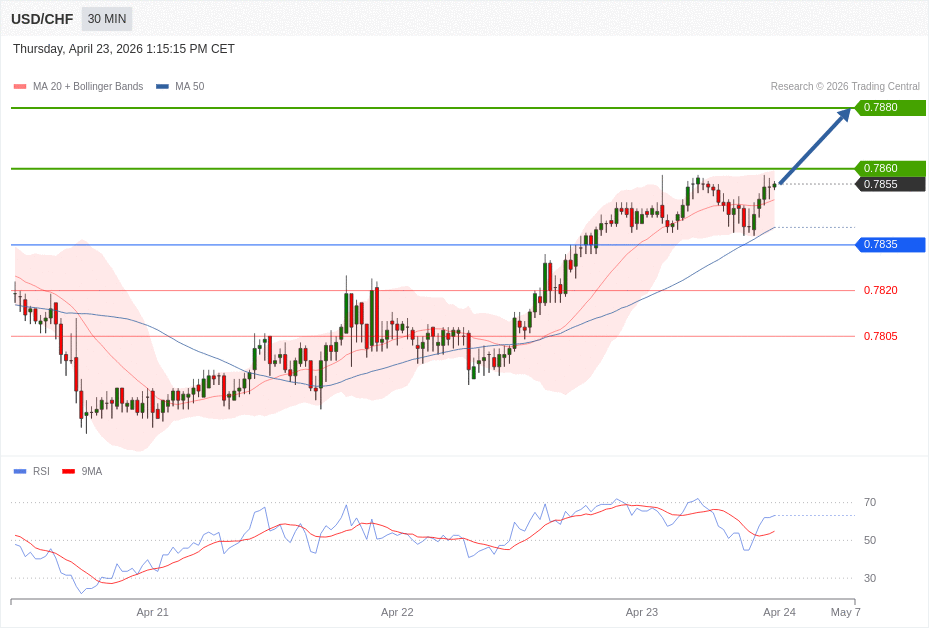
Task: Click the 0.7880 green target price tag
Action: pos(889,108)
